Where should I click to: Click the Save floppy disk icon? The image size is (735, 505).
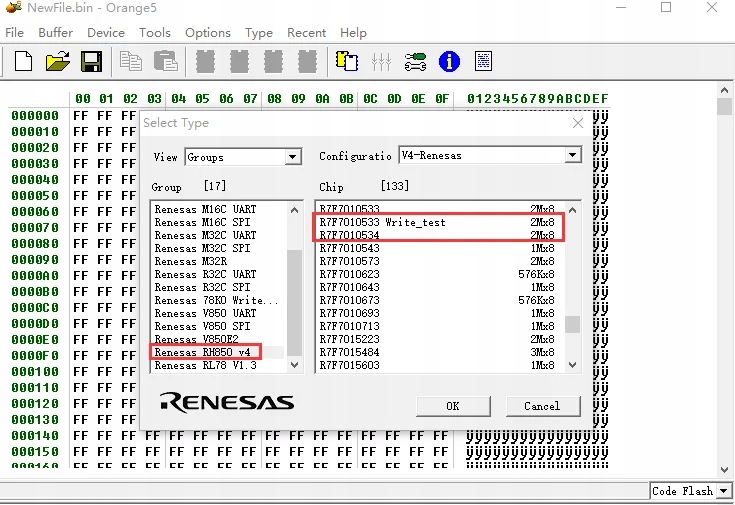pos(91,61)
